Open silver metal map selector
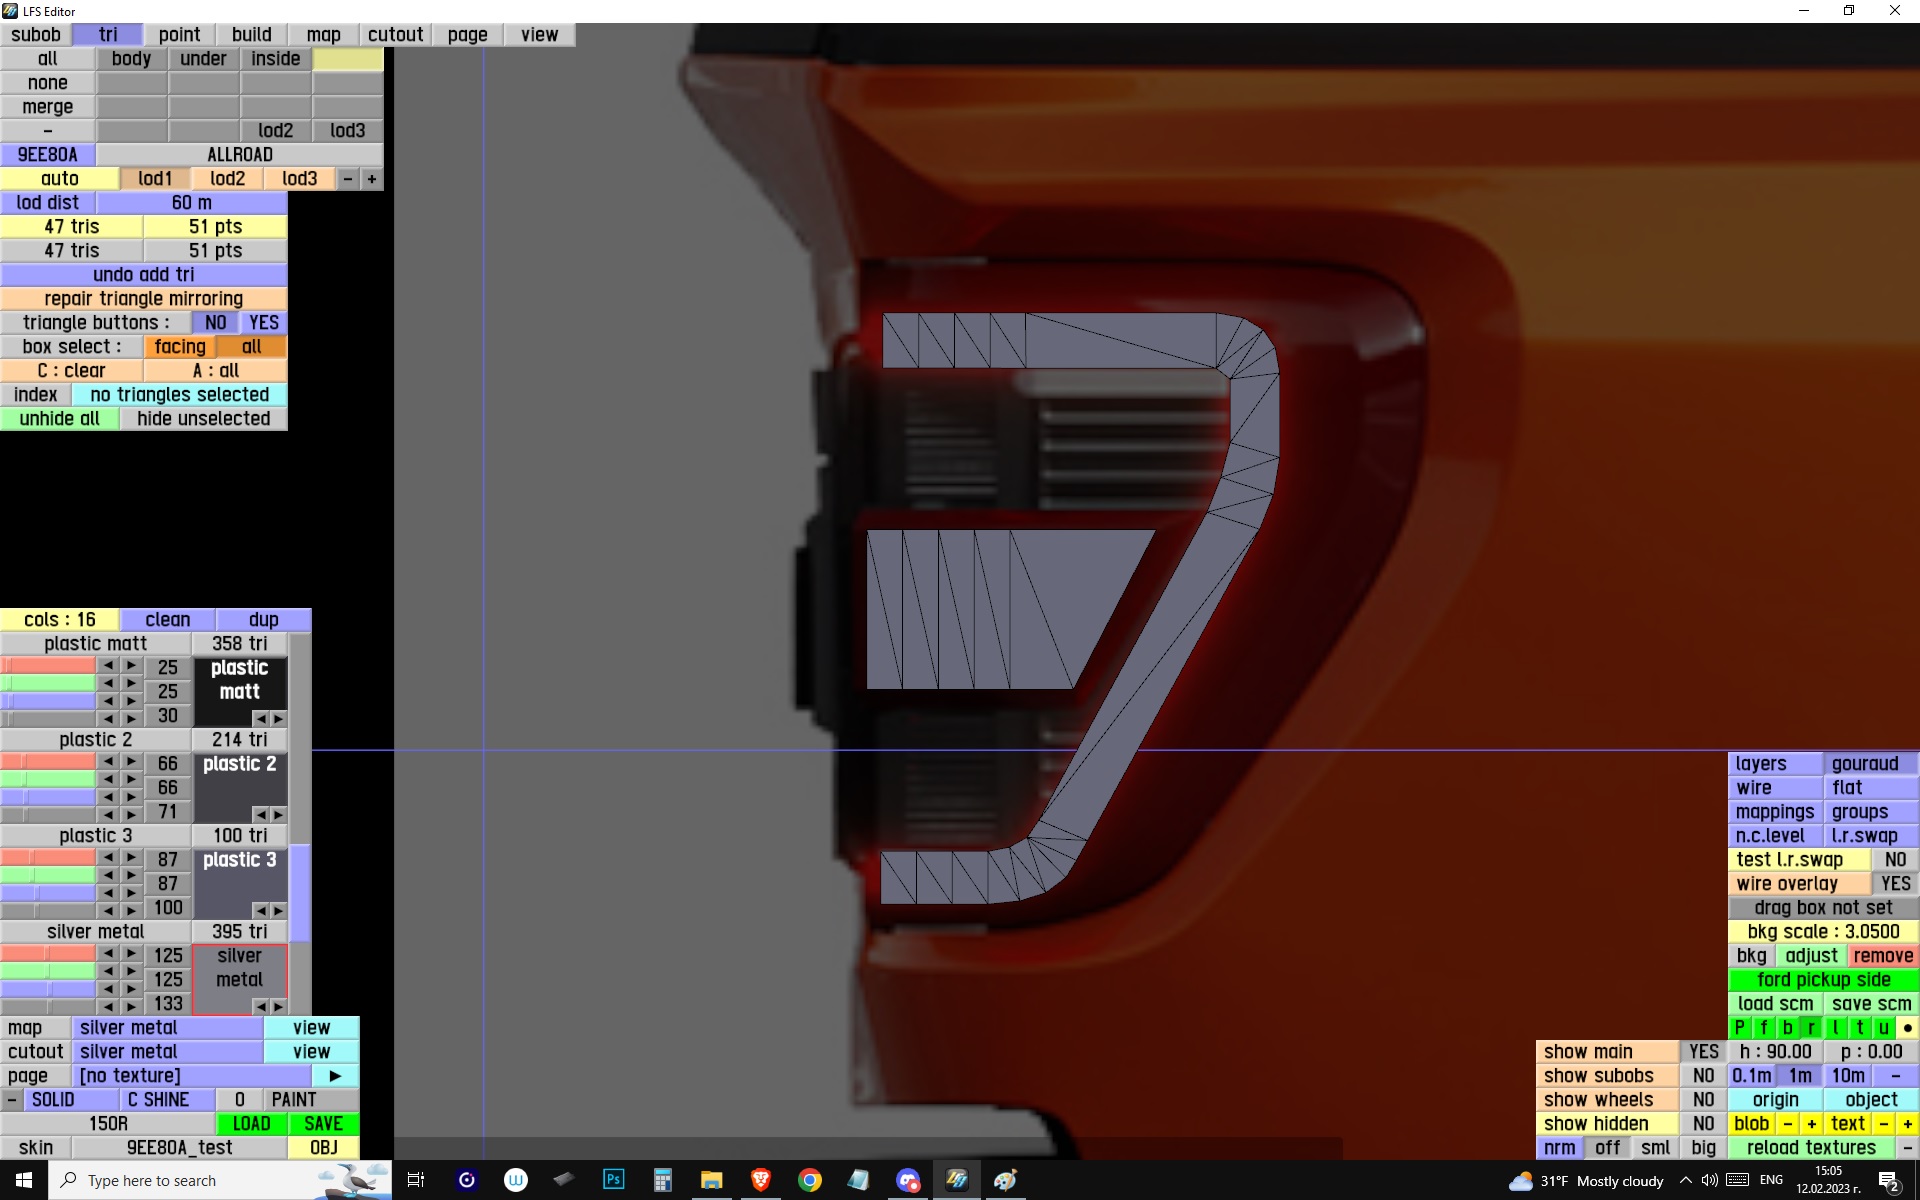The image size is (1920, 1200). 167,1028
